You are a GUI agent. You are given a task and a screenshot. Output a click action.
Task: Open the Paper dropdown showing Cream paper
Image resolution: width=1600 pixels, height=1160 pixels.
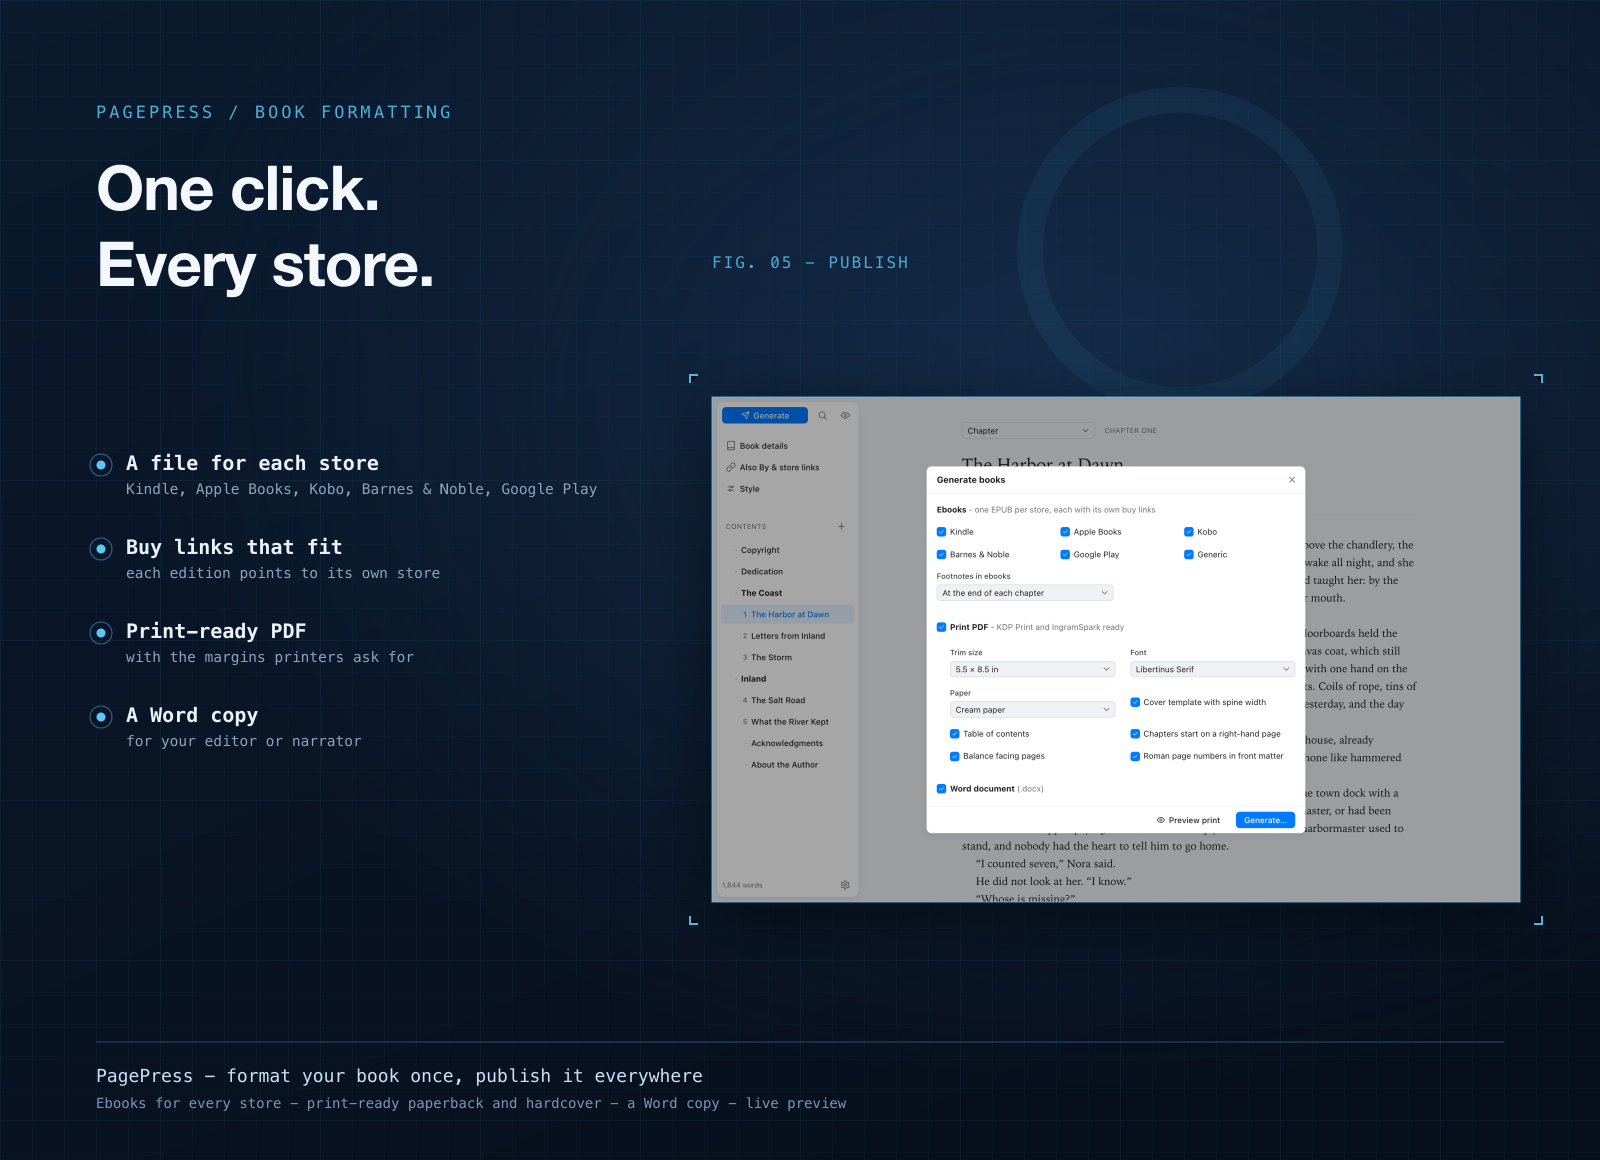point(1032,710)
